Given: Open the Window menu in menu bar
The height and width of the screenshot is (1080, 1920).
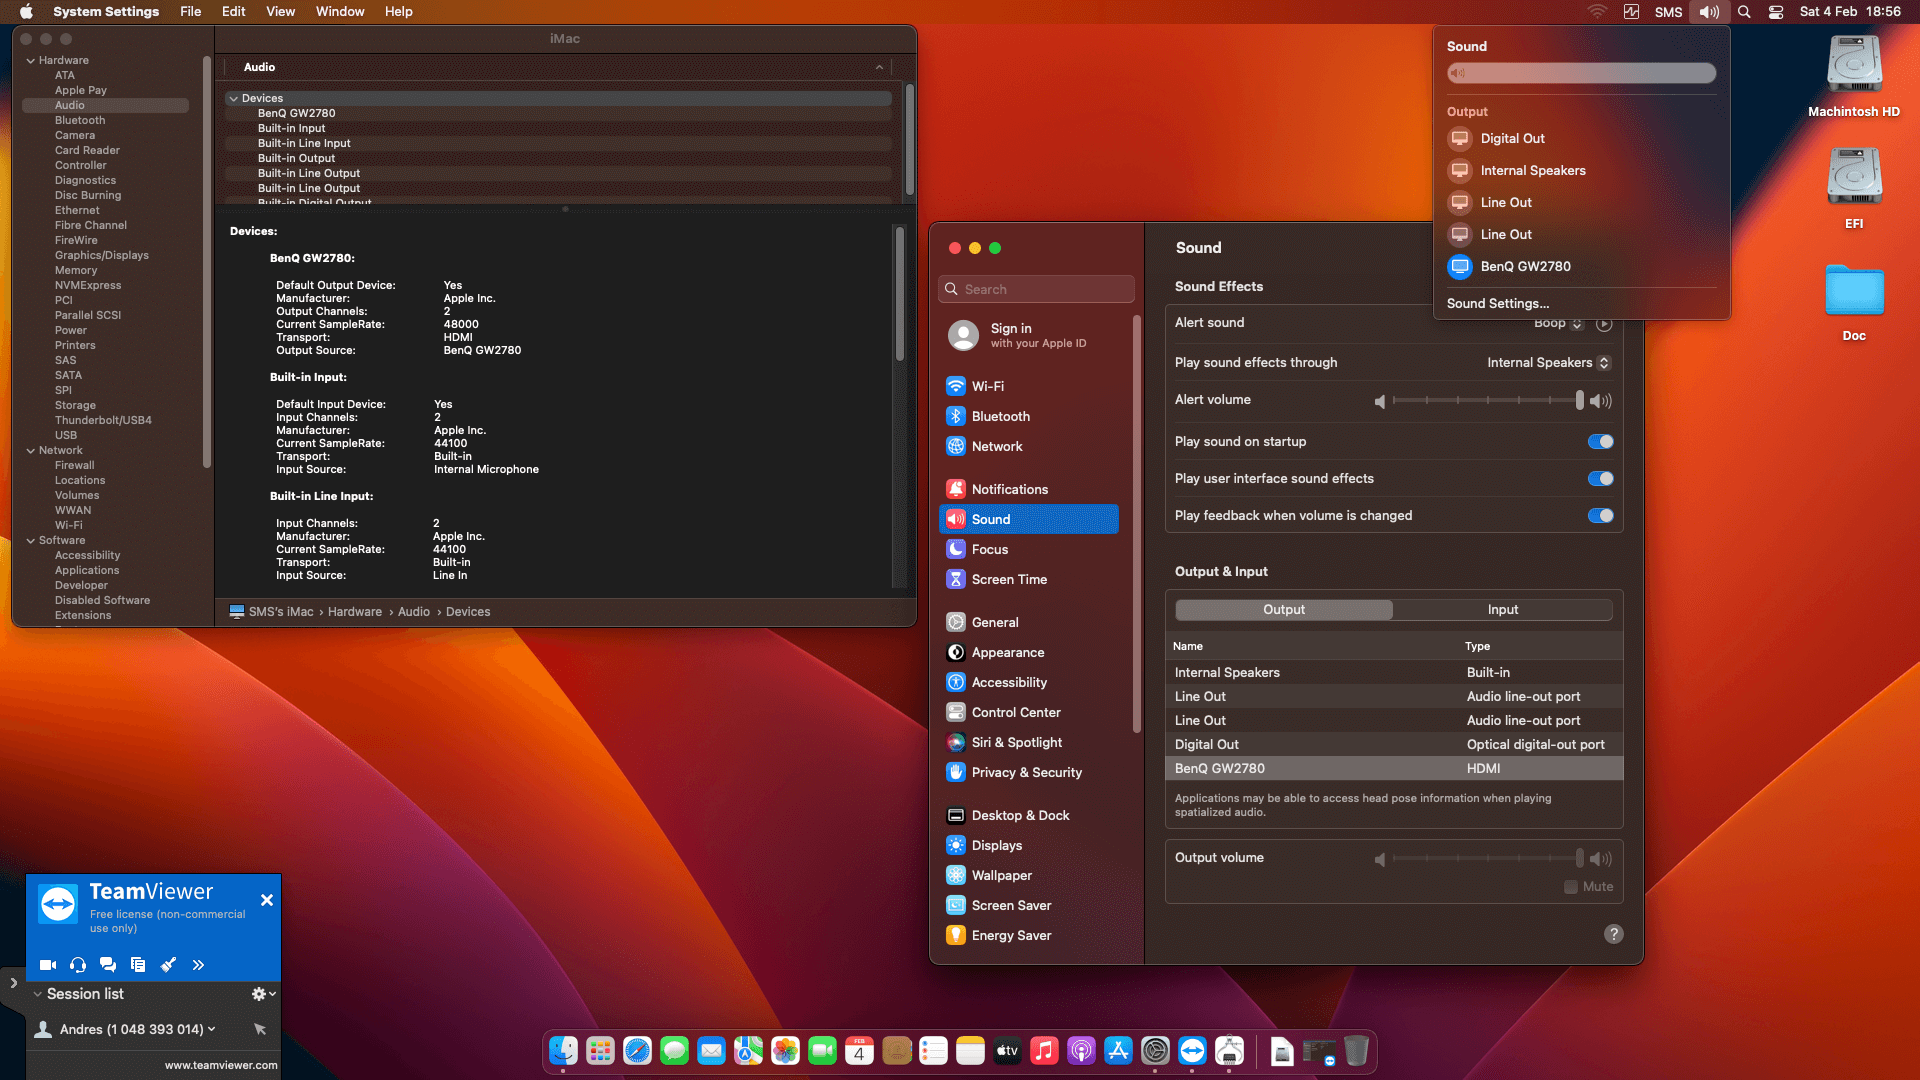Looking at the screenshot, I should pos(340,12).
